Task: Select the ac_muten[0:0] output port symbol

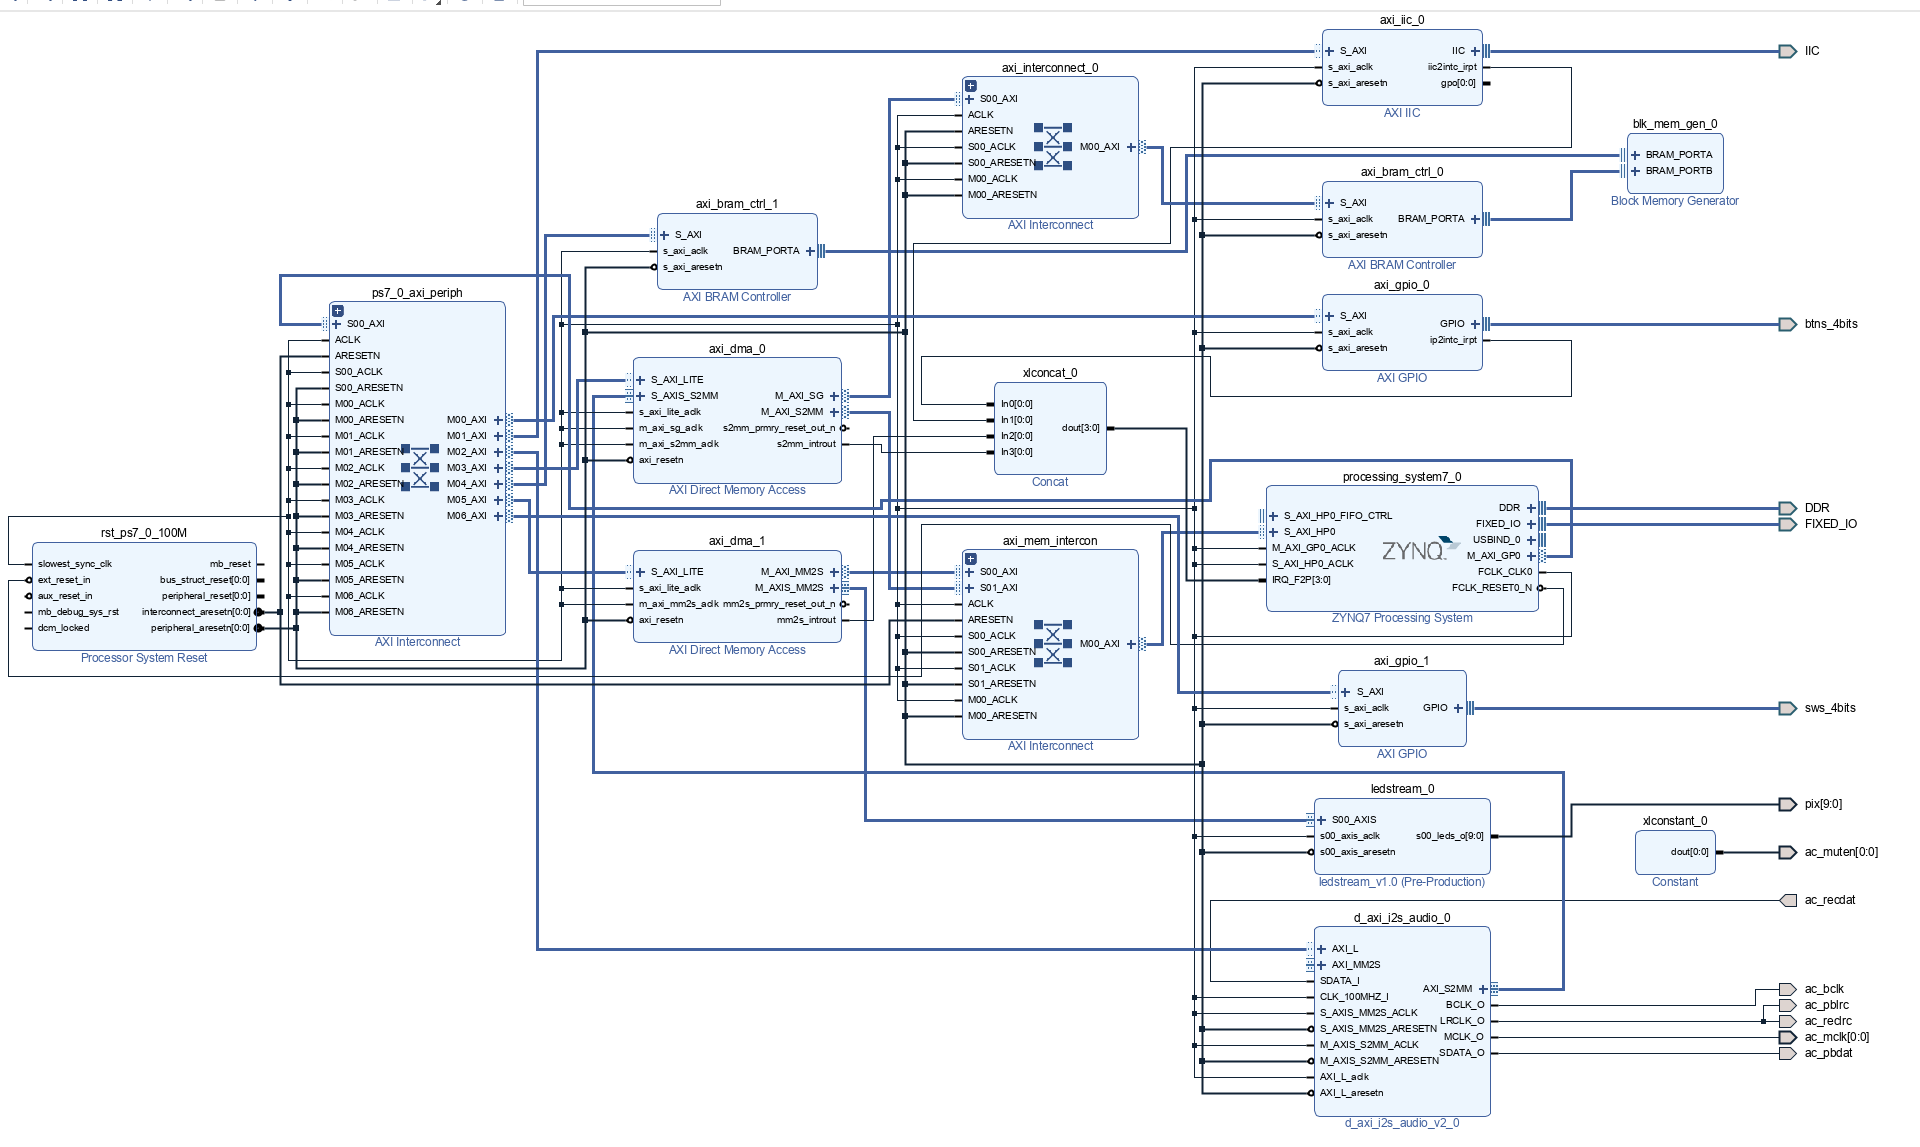Action: click(1788, 852)
